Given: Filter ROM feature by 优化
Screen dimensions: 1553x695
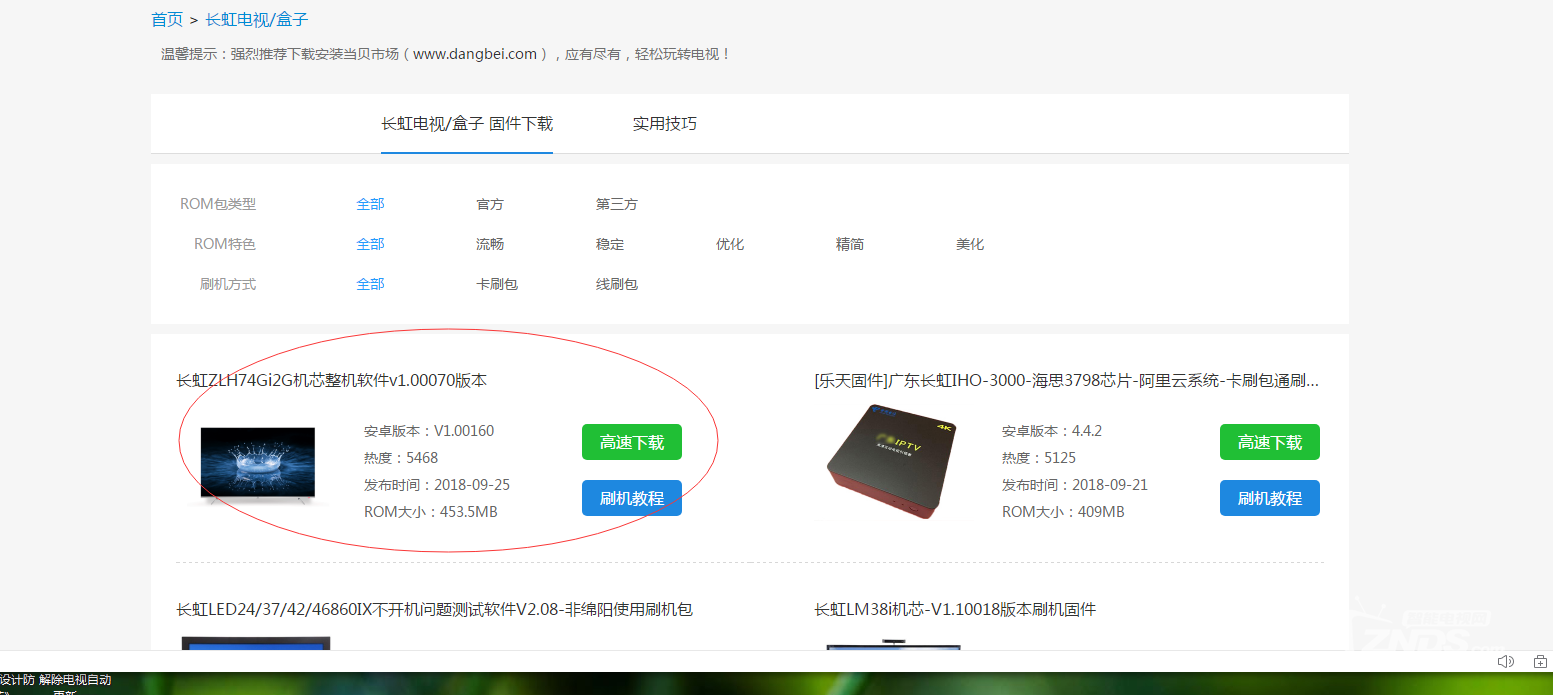Looking at the screenshot, I should pyautogui.click(x=730, y=244).
